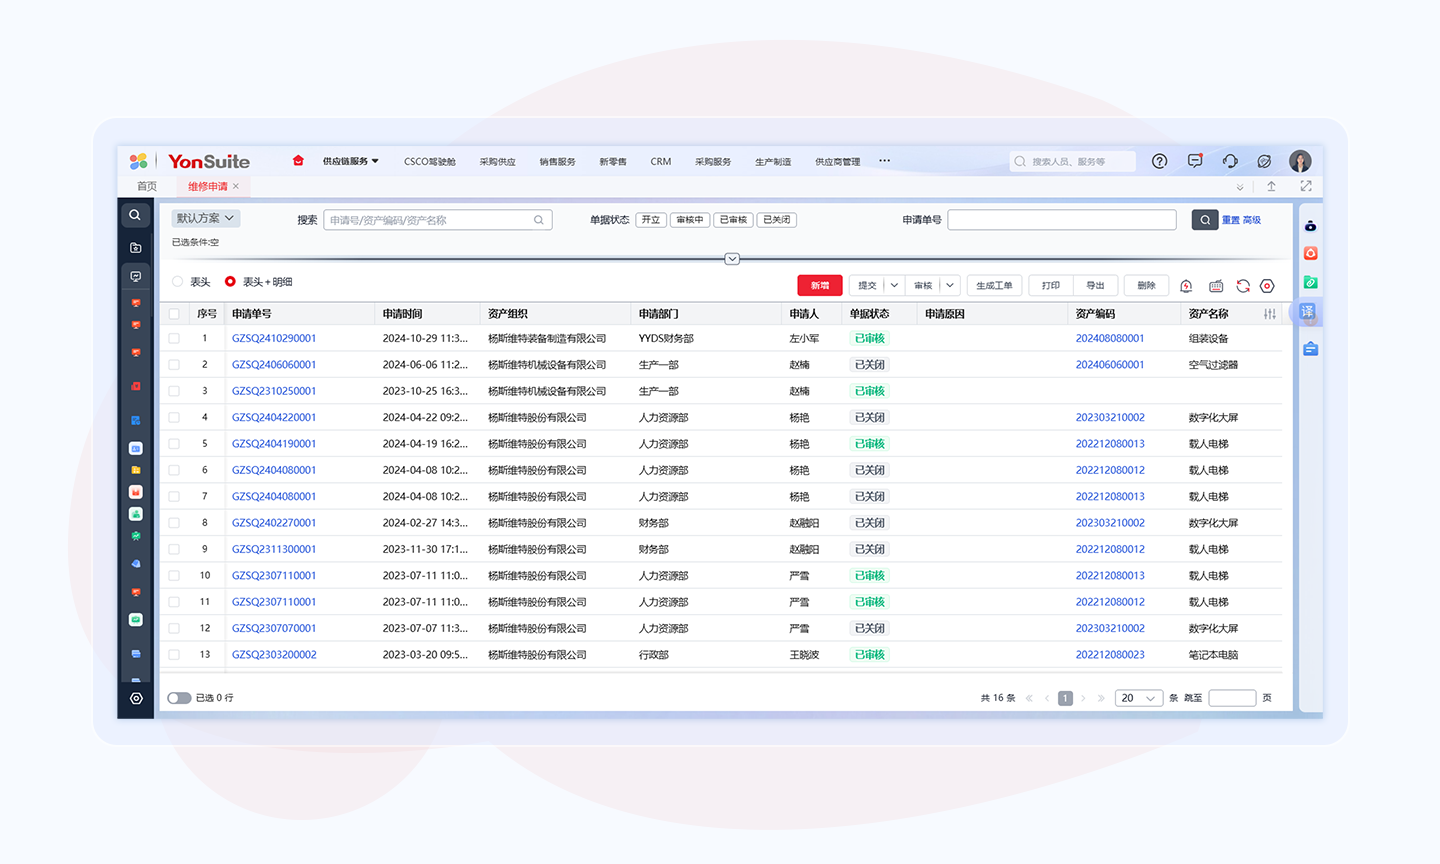1440x864 pixels.
Task: Click the red home icon in the top navigation
Action: tap(298, 161)
